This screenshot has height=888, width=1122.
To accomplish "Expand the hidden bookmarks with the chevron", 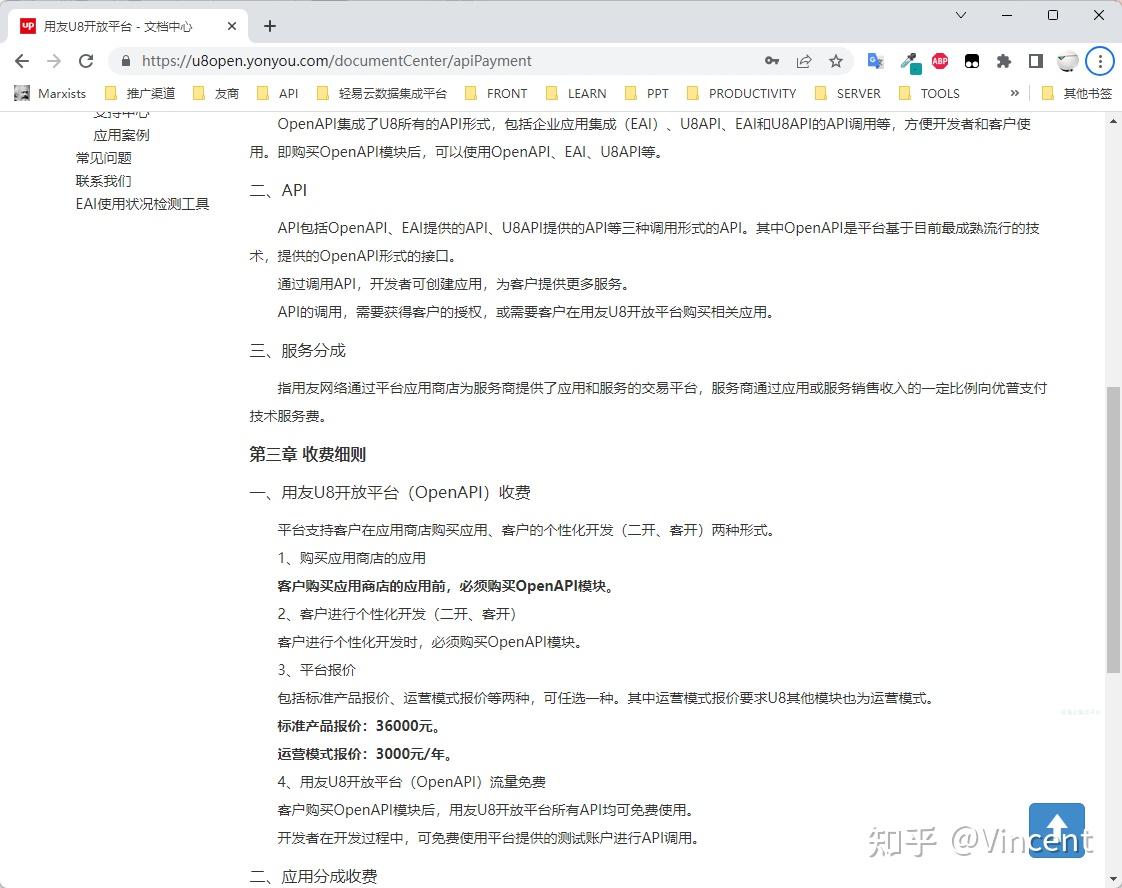I will [1014, 93].
